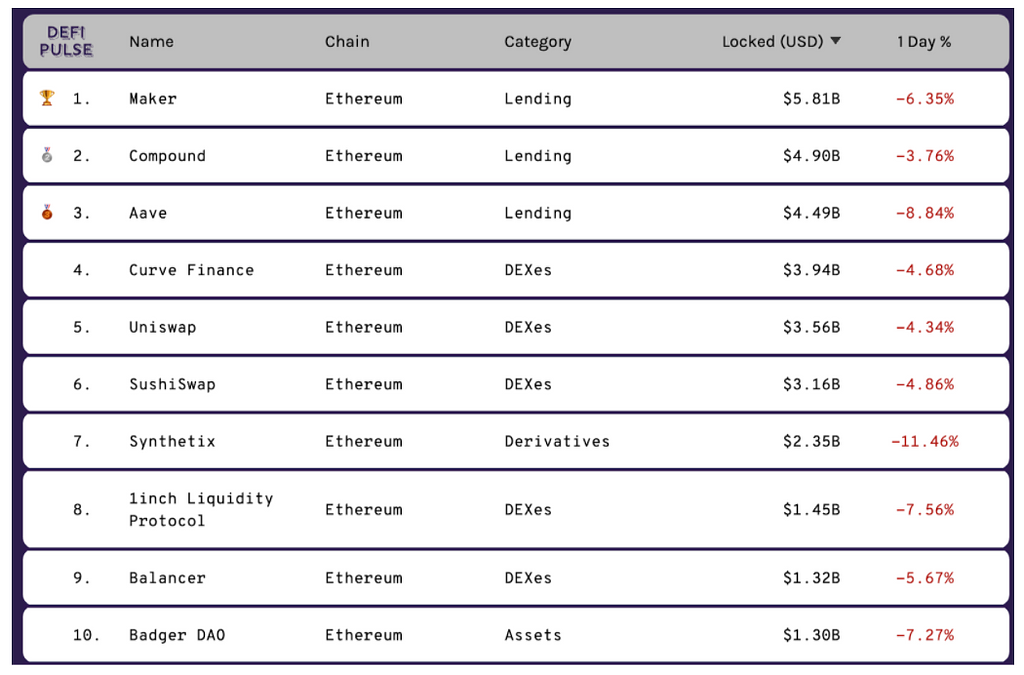This screenshot has height=675, width=1024.
Task: Click the silver medal icon beside Compound
Action: pyautogui.click(x=47, y=155)
